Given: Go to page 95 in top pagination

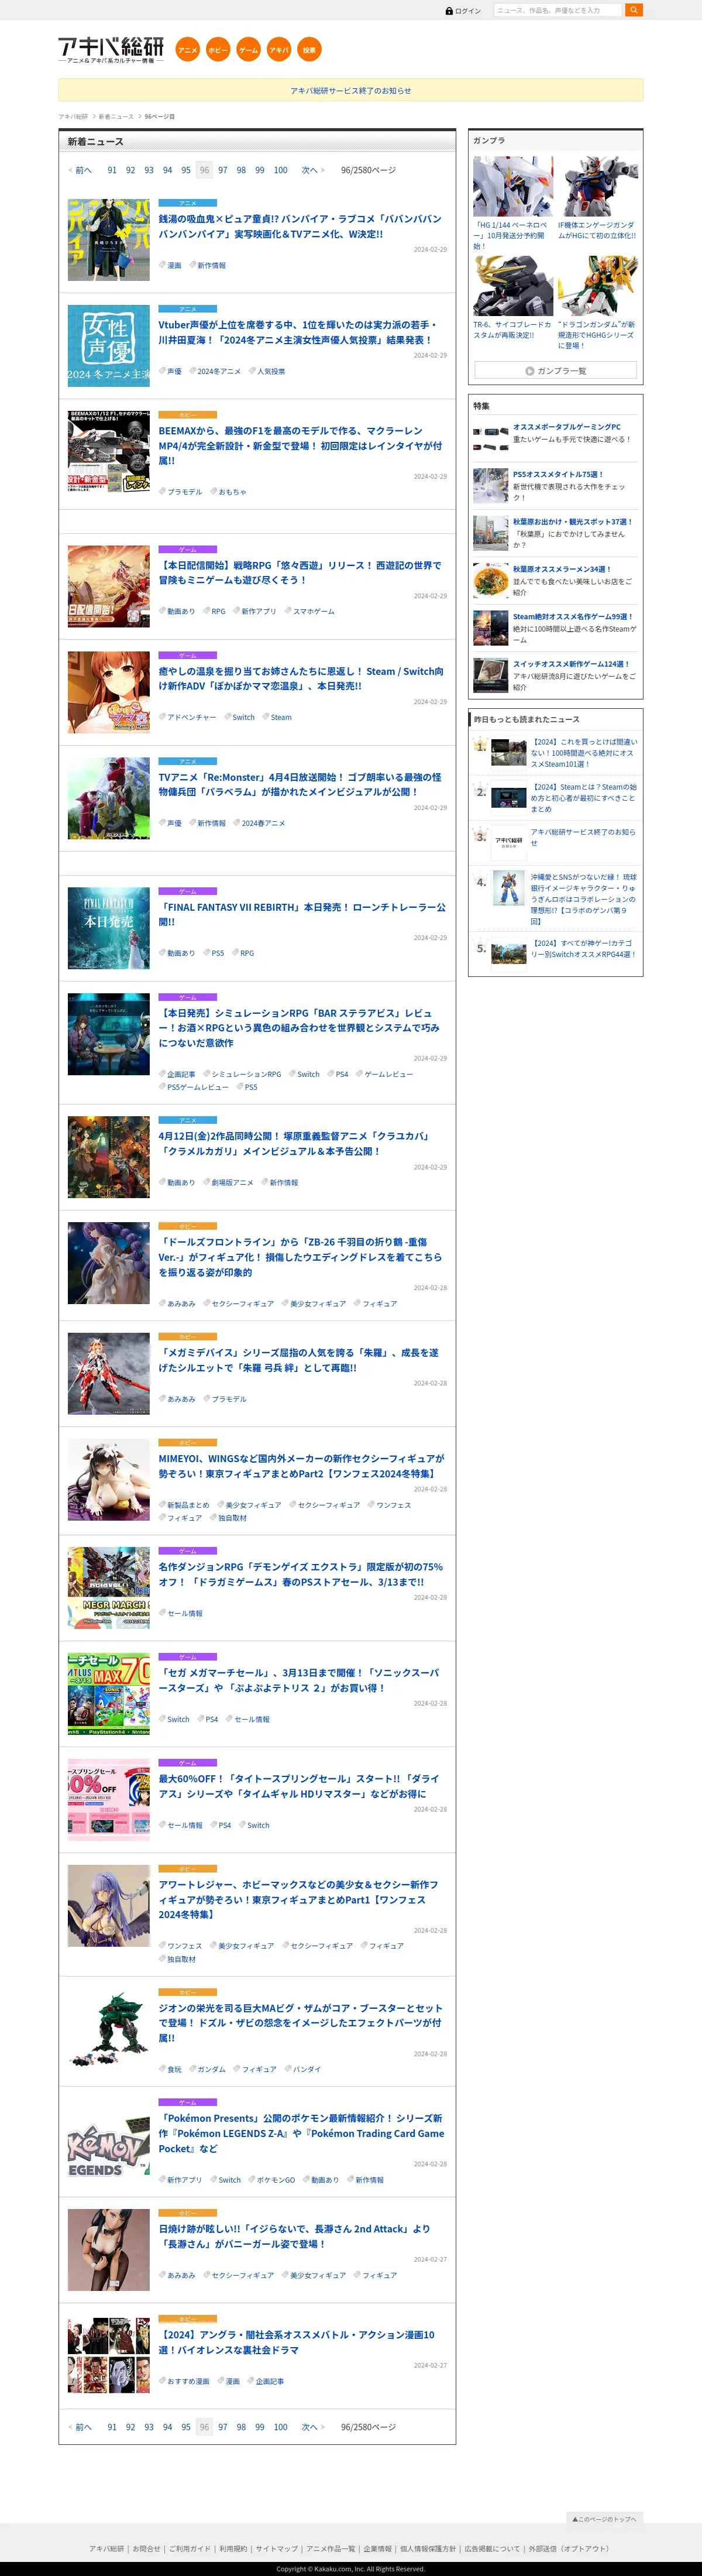Looking at the screenshot, I should click(186, 170).
